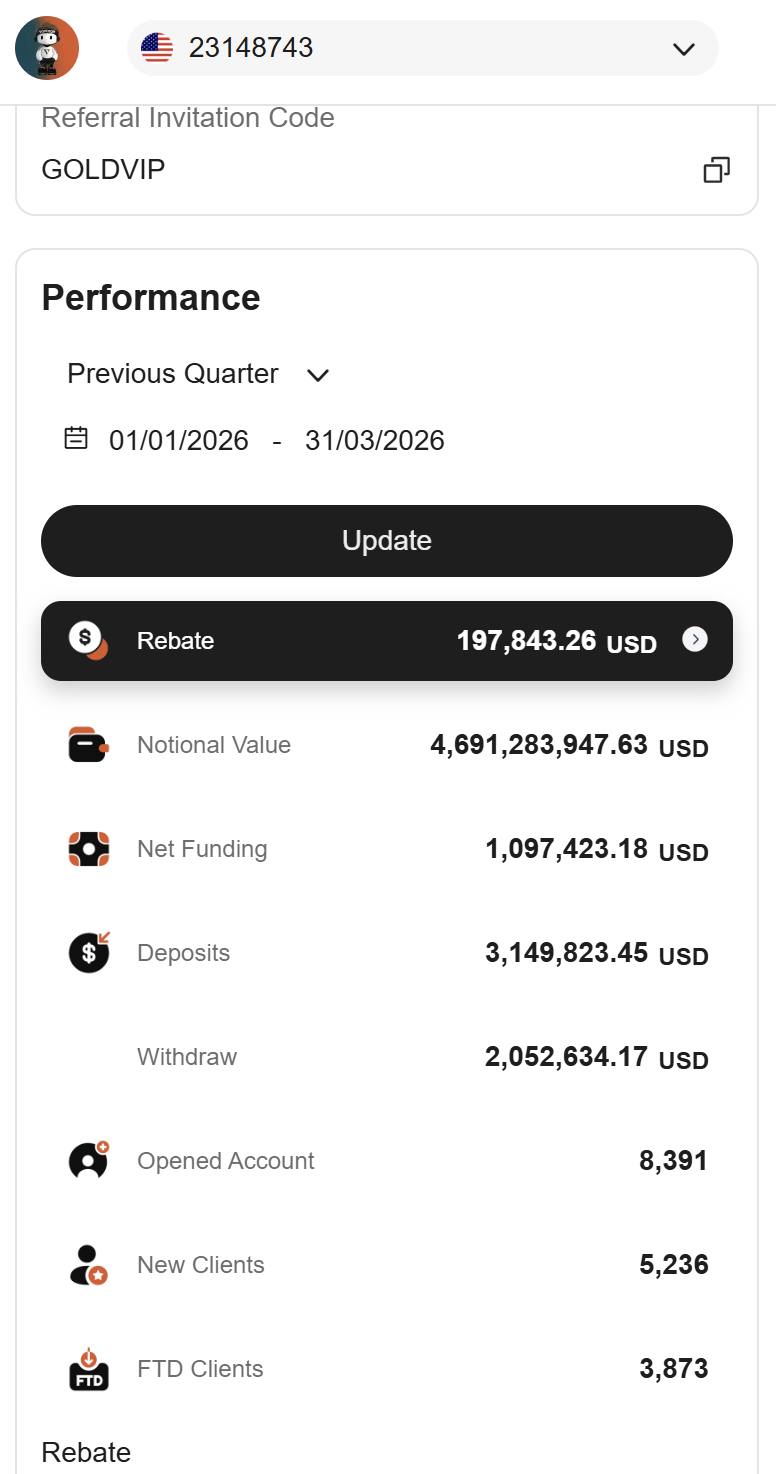Viewport: 776px width, 1474px height.
Task: Open Rebate details arrow button
Action: point(695,640)
